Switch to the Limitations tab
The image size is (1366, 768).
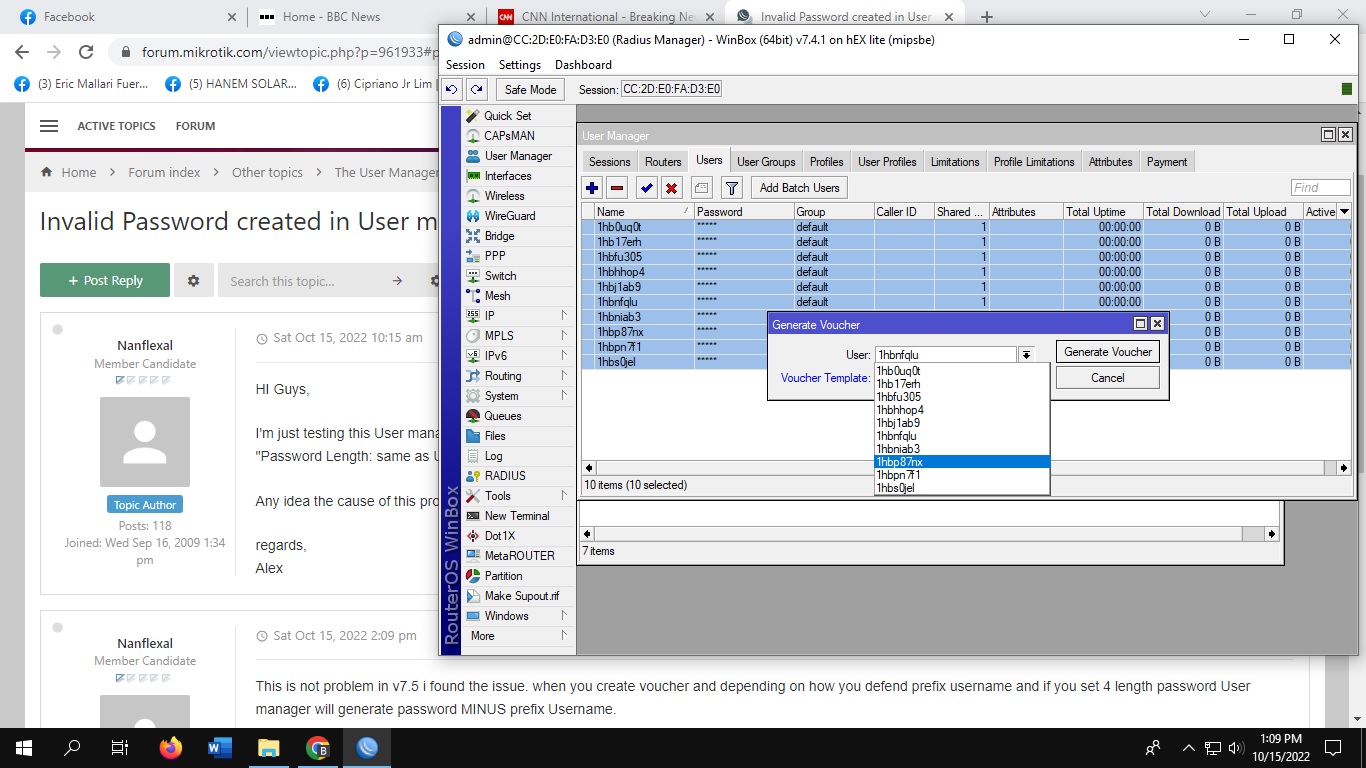(955, 162)
